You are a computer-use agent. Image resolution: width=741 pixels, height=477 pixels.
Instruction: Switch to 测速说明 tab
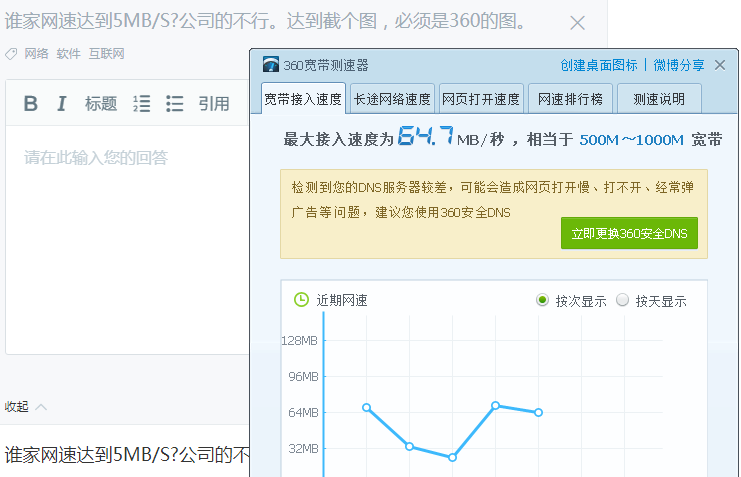tap(659, 99)
